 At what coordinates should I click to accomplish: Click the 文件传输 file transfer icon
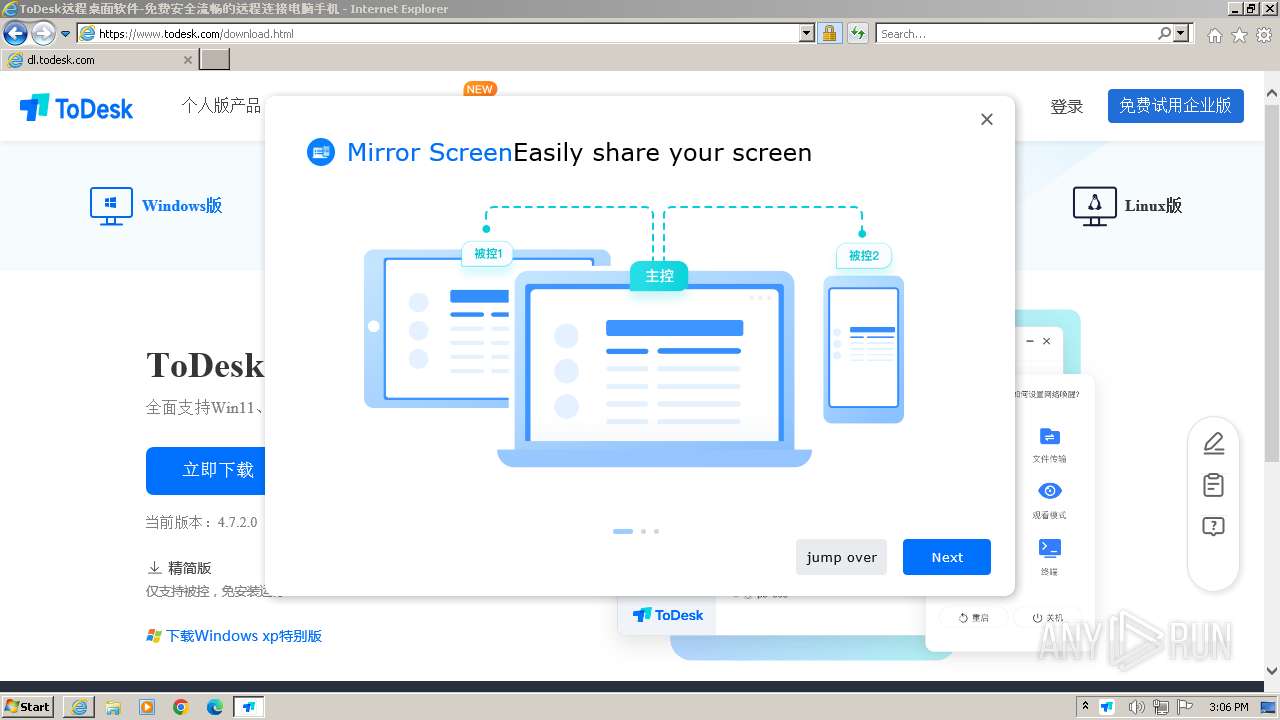[1049, 436]
